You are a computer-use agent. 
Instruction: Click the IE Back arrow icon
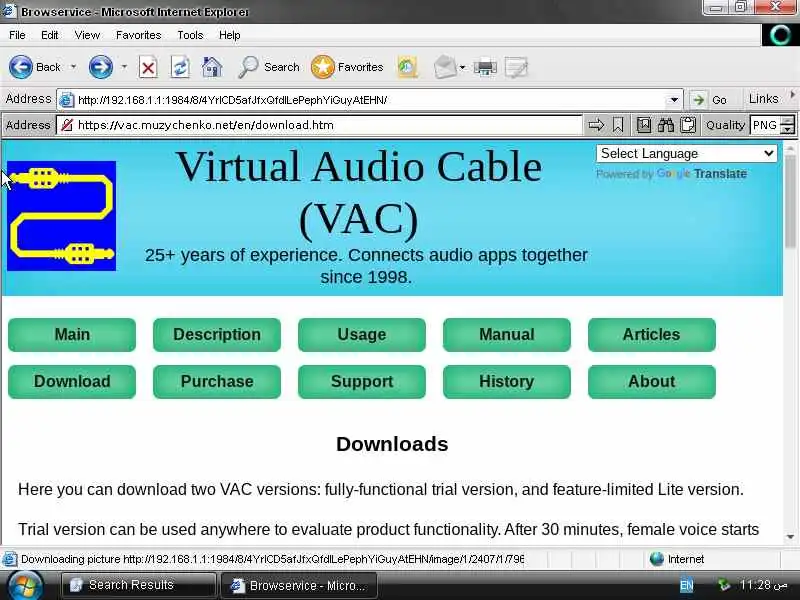(21, 67)
